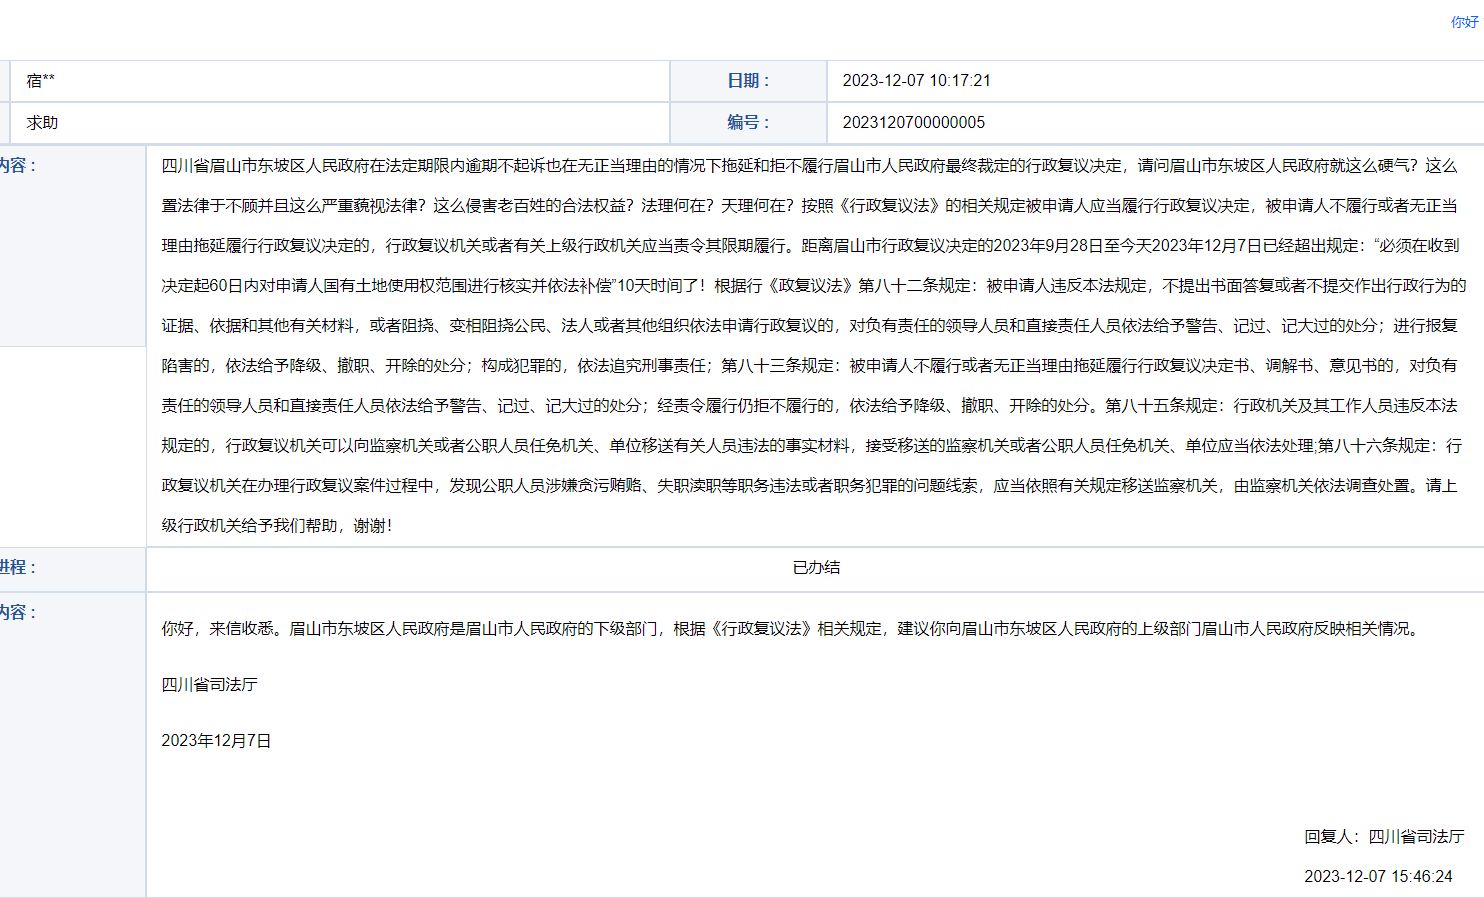Click the closing line 级行政机关给予我们帮助，谢谢！
This screenshot has width=1484, height=898.
coord(278,526)
